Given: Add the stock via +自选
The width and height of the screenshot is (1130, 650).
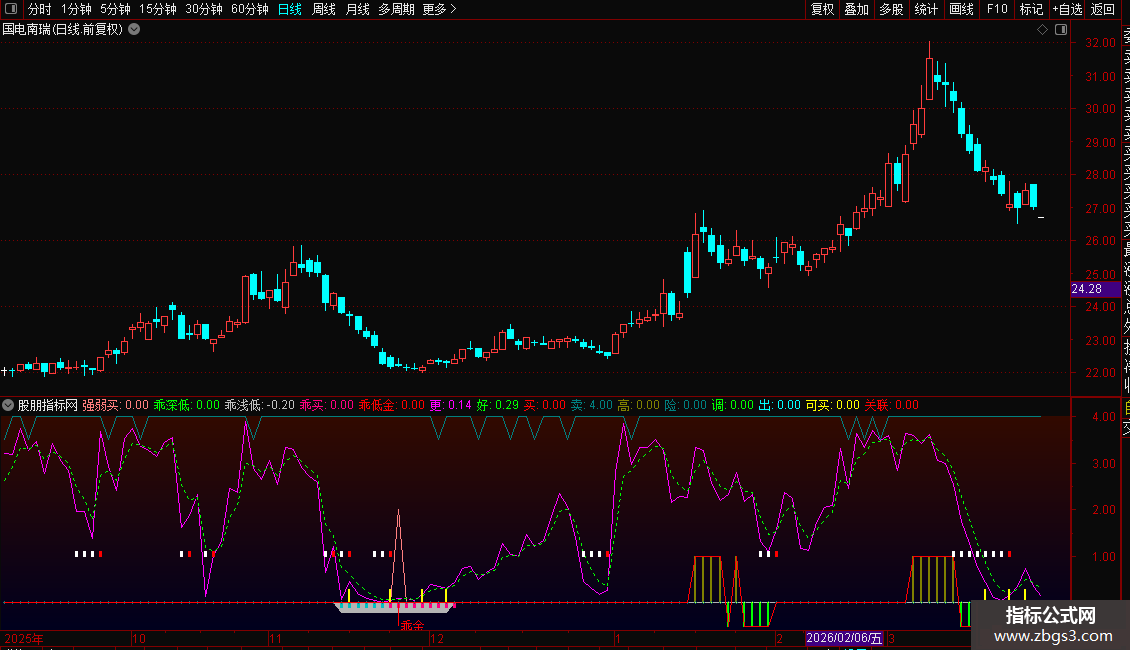Looking at the screenshot, I should click(1067, 9).
